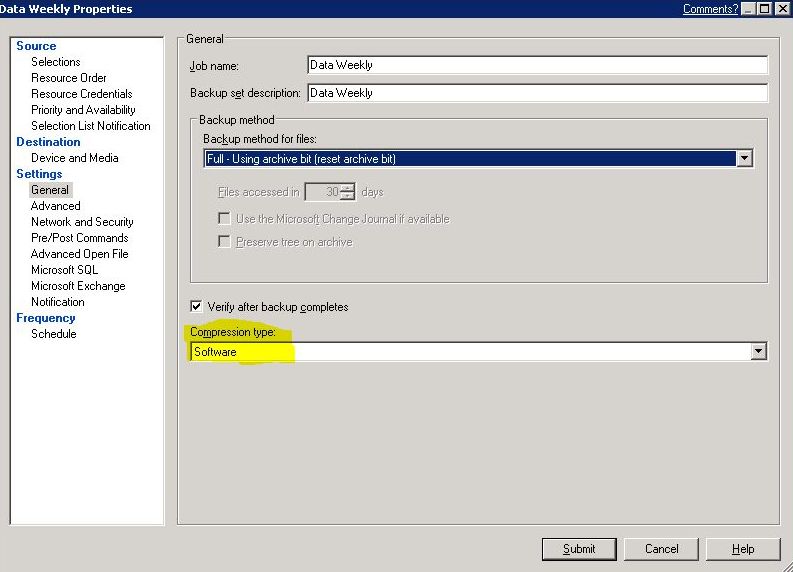
Task: Open Microsoft SQL settings
Action: point(64,270)
